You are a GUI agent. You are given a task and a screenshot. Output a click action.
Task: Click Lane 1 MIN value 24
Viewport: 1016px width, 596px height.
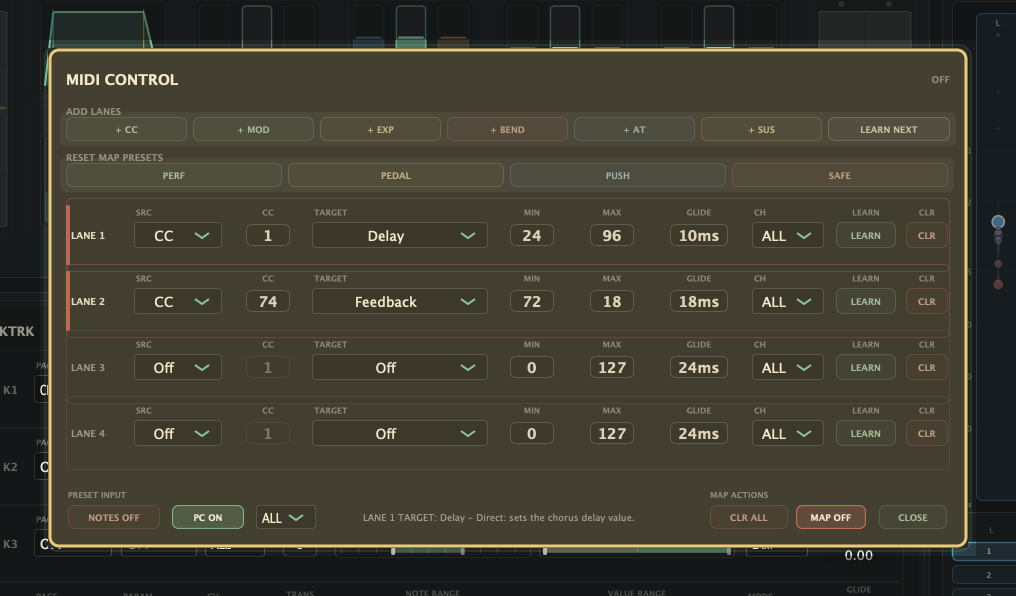(x=531, y=235)
